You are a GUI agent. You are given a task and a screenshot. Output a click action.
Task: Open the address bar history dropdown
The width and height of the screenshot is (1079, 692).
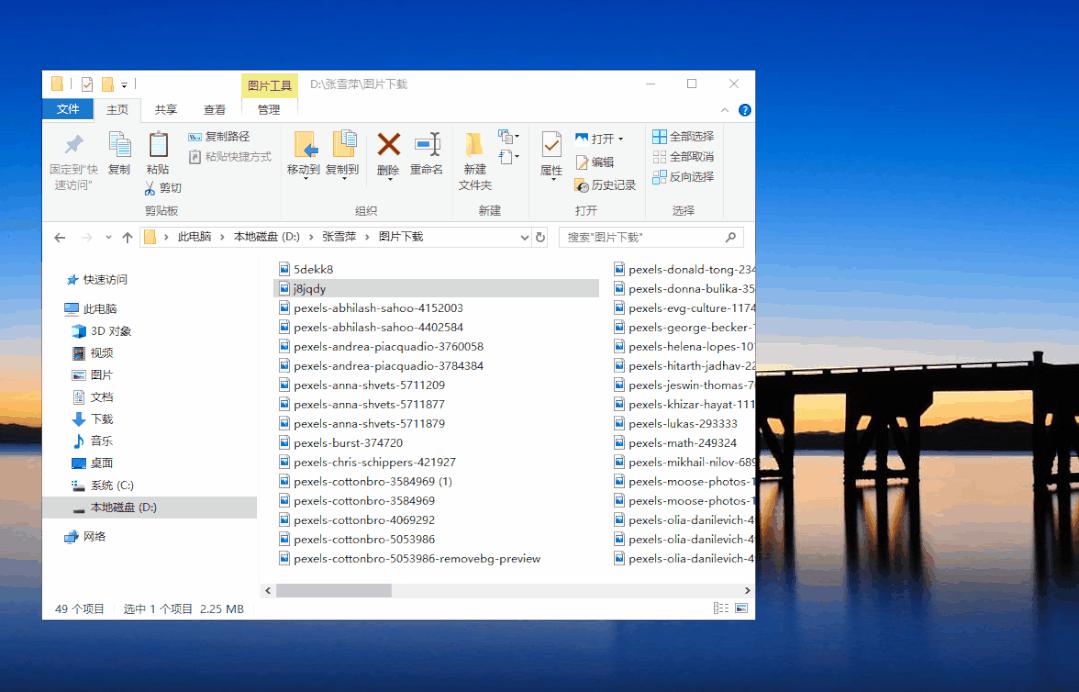pyautogui.click(x=525, y=237)
